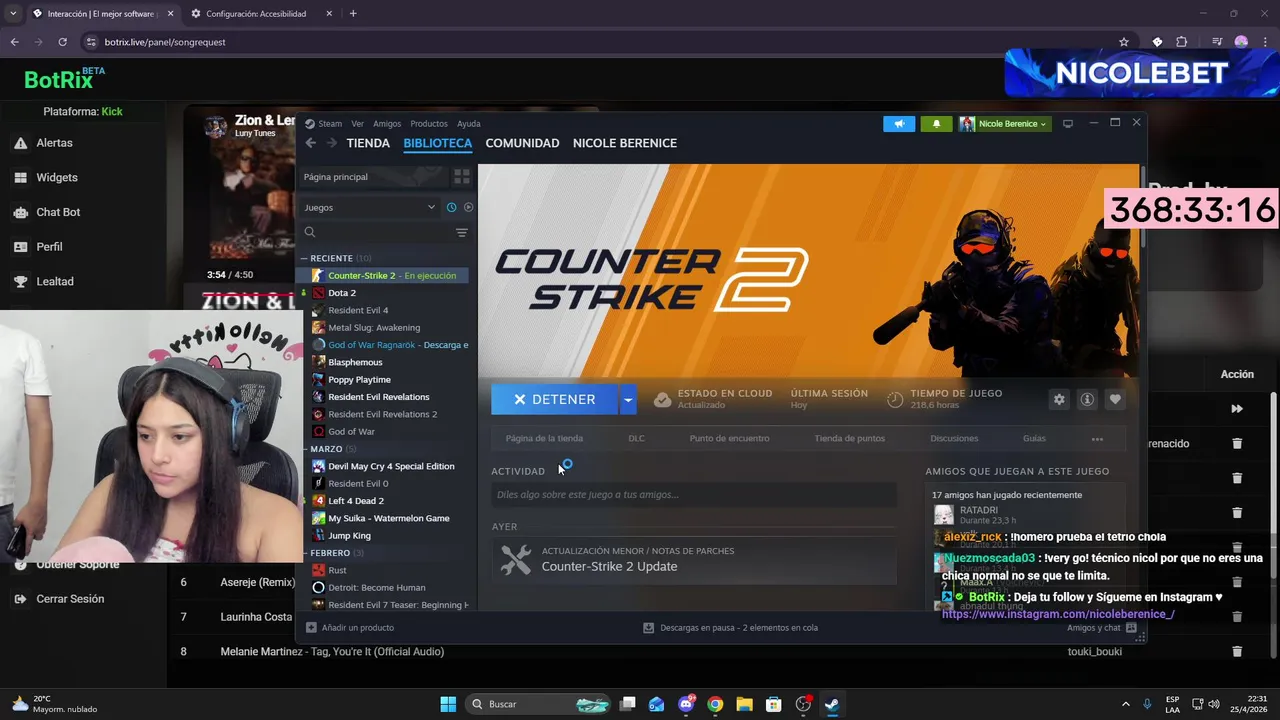This screenshot has height=720, width=1280.
Task: Switch to COMUNIDAD tab
Action: coord(522,143)
